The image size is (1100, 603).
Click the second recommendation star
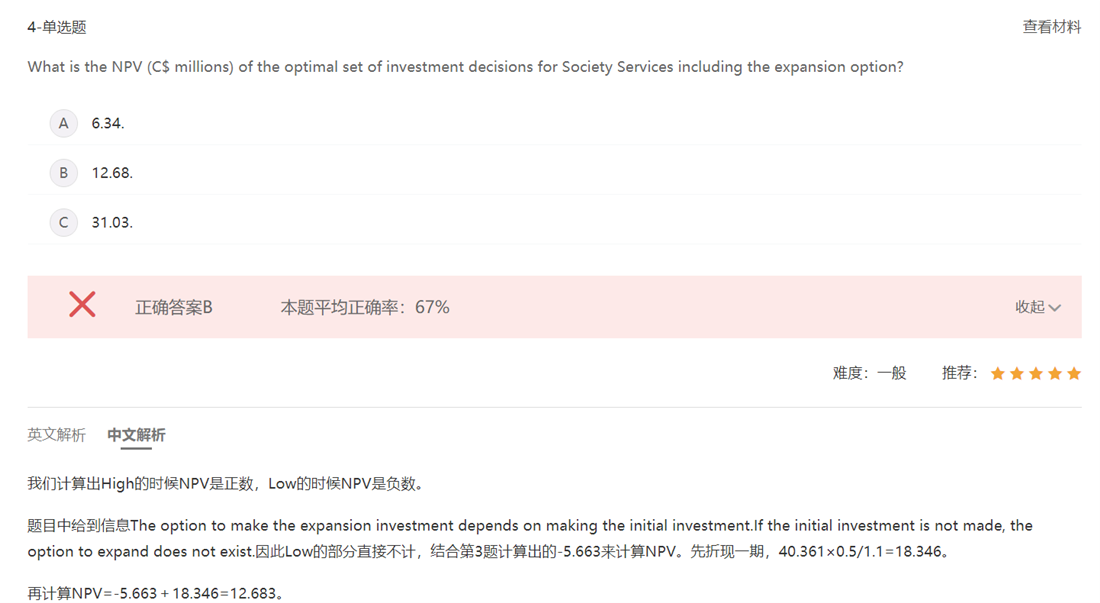(x=1016, y=374)
